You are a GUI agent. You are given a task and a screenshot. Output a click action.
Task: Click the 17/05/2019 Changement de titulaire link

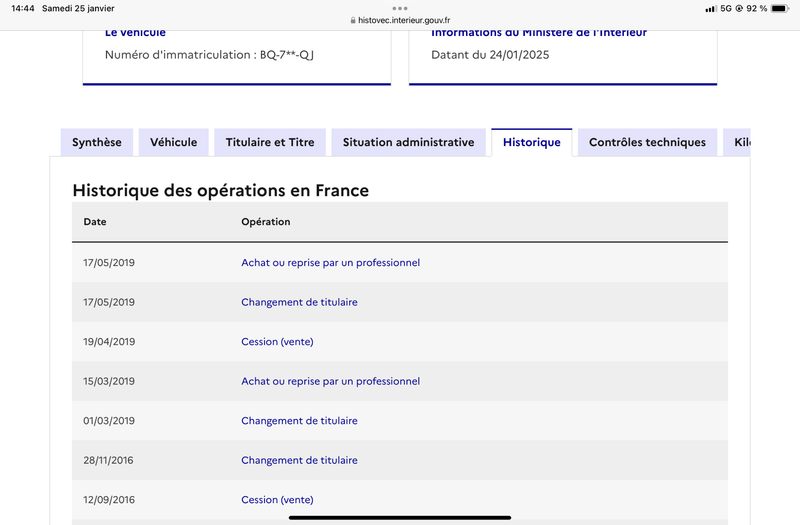(299, 302)
